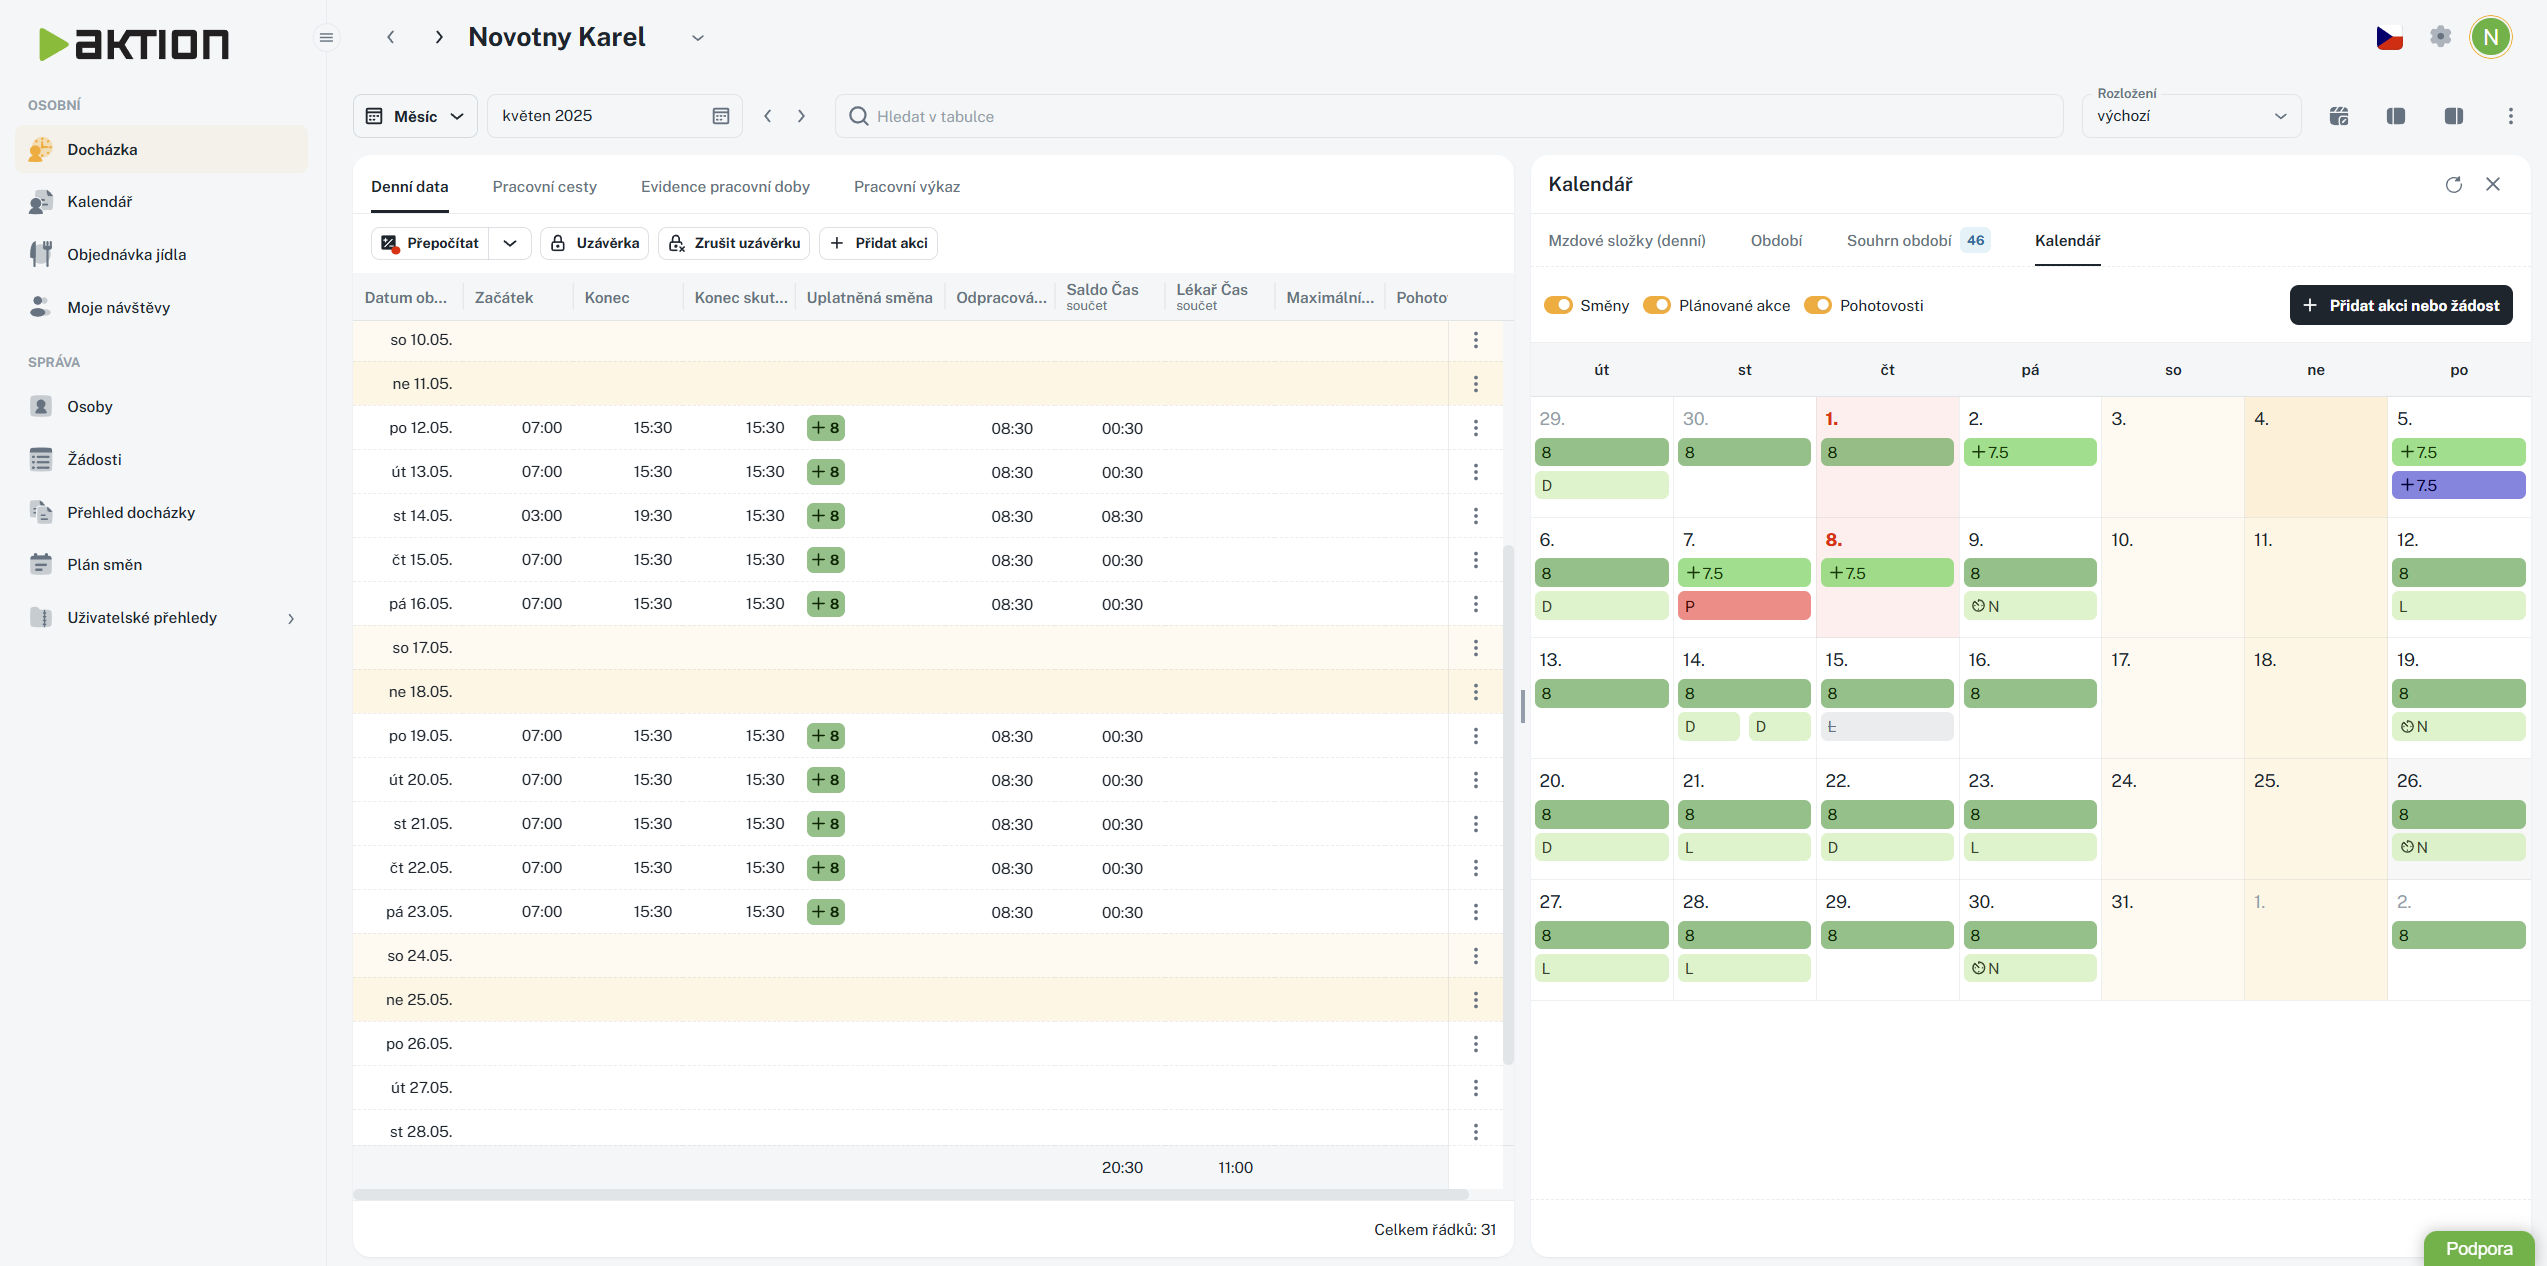Open row menu for so 10.05.
The width and height of the screenshot is (2547, 1266).
pos(1475,340)
